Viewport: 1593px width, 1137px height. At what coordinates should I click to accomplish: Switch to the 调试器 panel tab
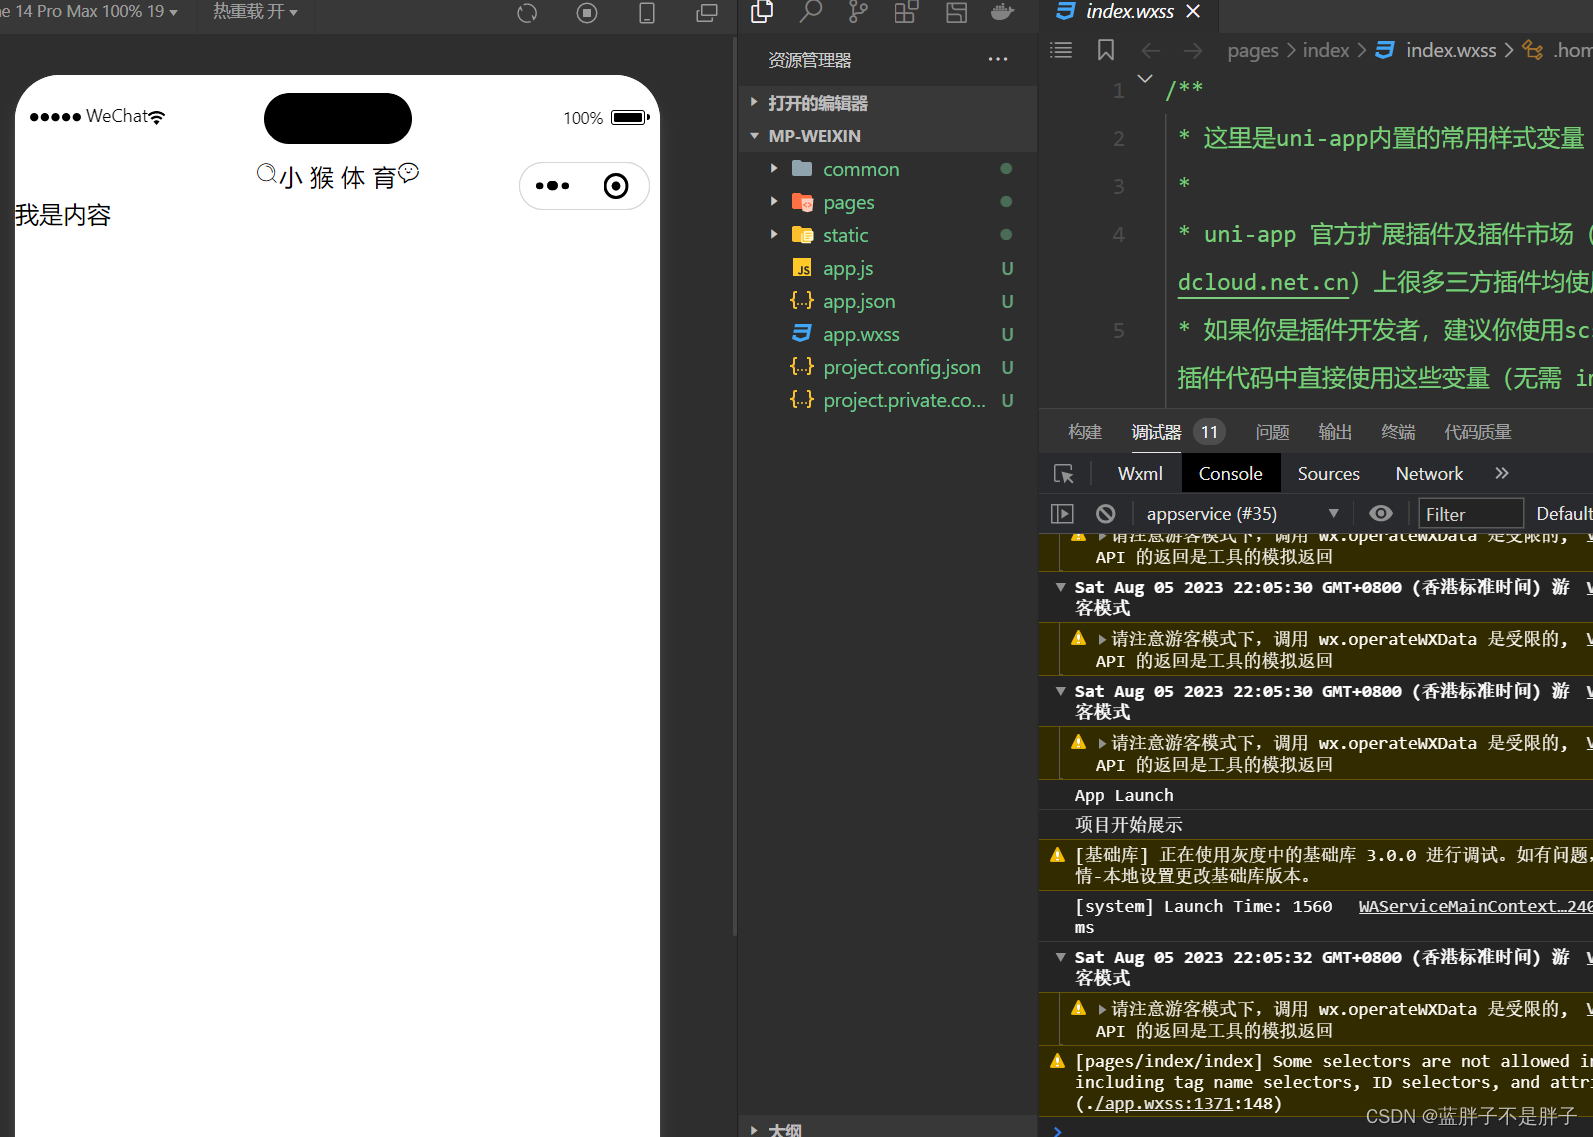pos(1157,432)
